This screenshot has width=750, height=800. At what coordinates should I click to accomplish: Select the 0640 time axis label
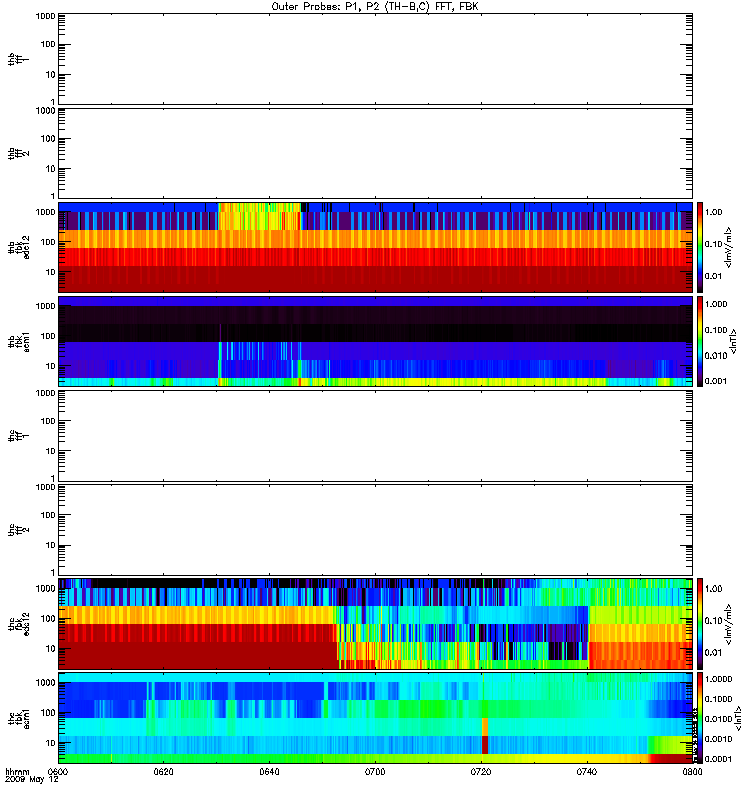tap(269, 772)
